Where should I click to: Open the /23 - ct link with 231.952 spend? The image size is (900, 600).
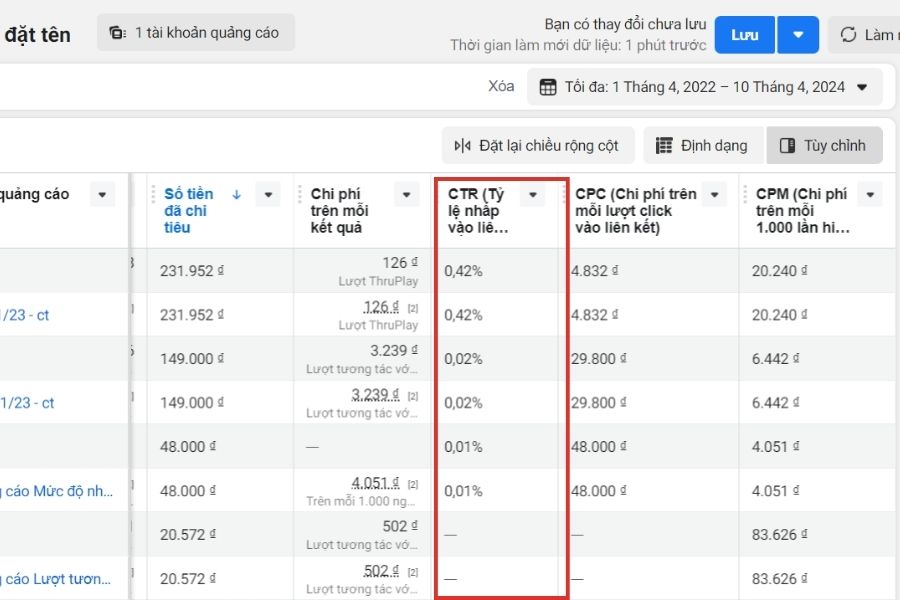(25, 315)
